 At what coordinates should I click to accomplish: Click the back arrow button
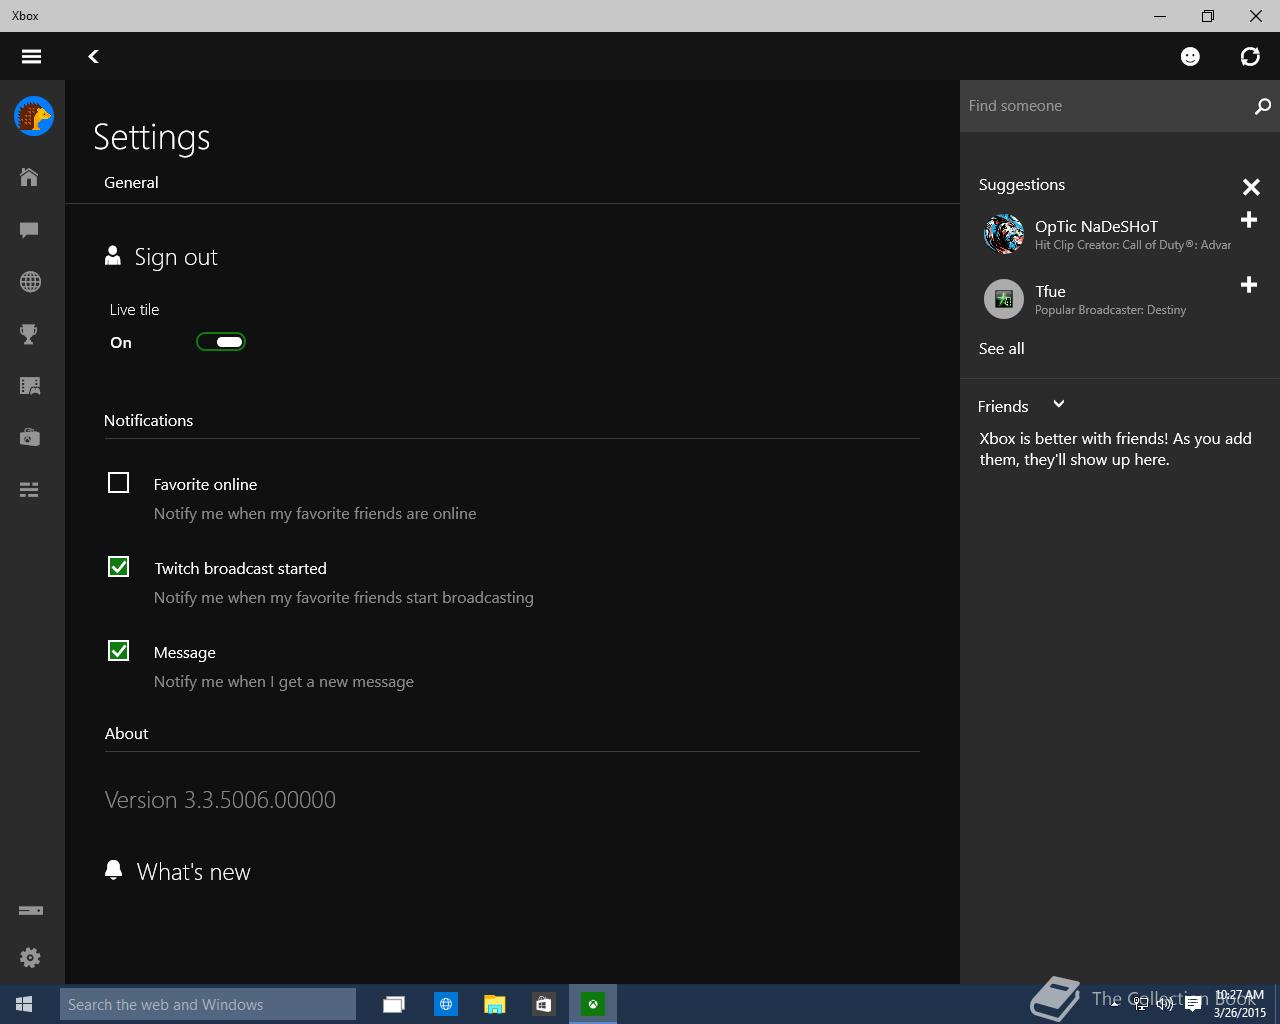point(93,57)
